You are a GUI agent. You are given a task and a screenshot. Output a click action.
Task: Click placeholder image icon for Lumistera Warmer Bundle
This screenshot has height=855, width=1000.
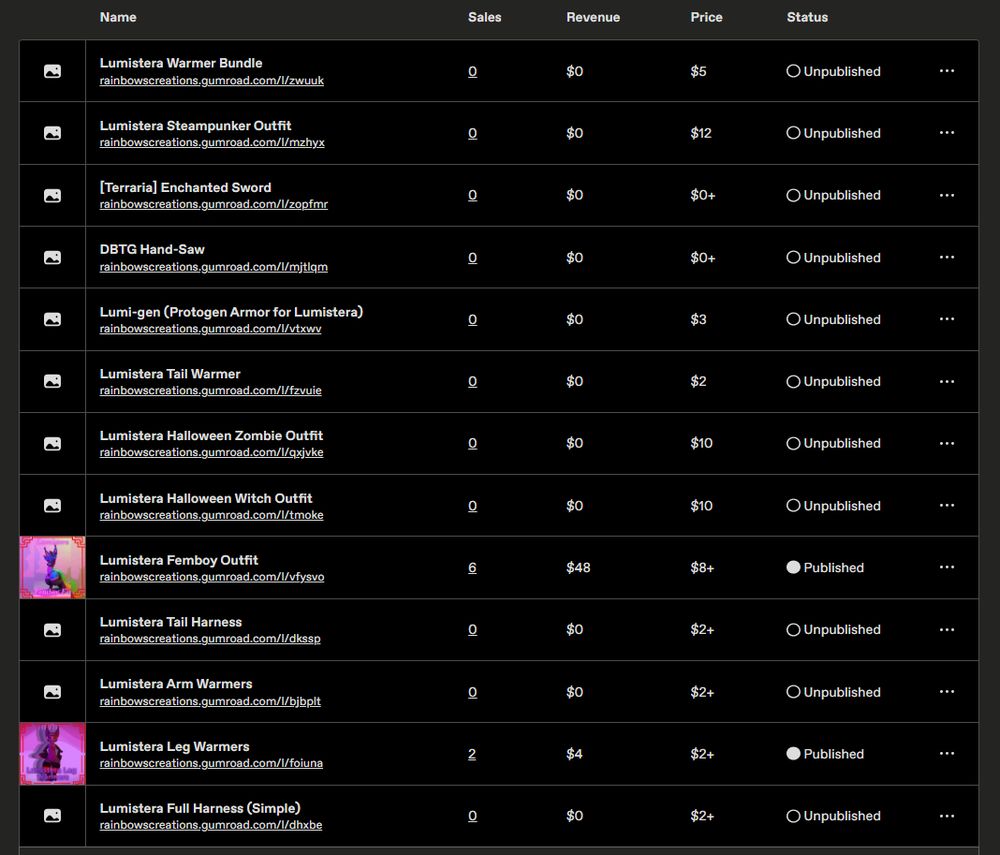tap(52, 71)
